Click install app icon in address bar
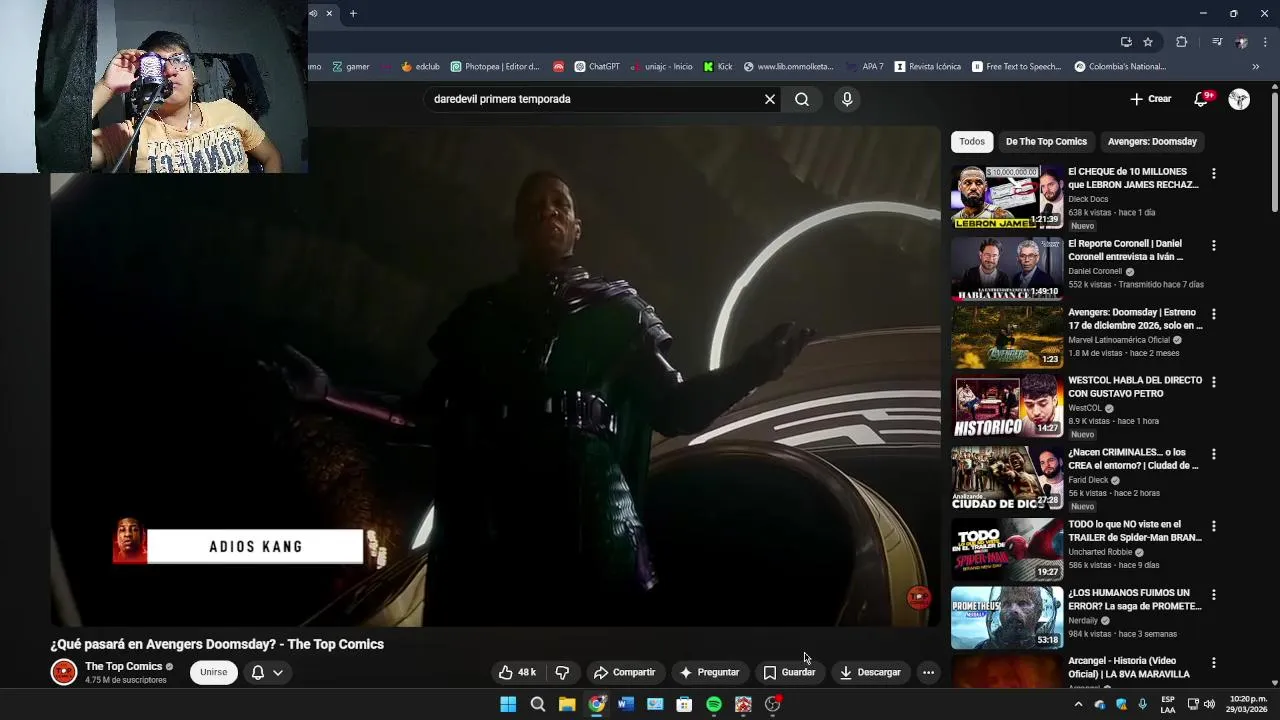1280x720 pixels. pos(1126,42)
